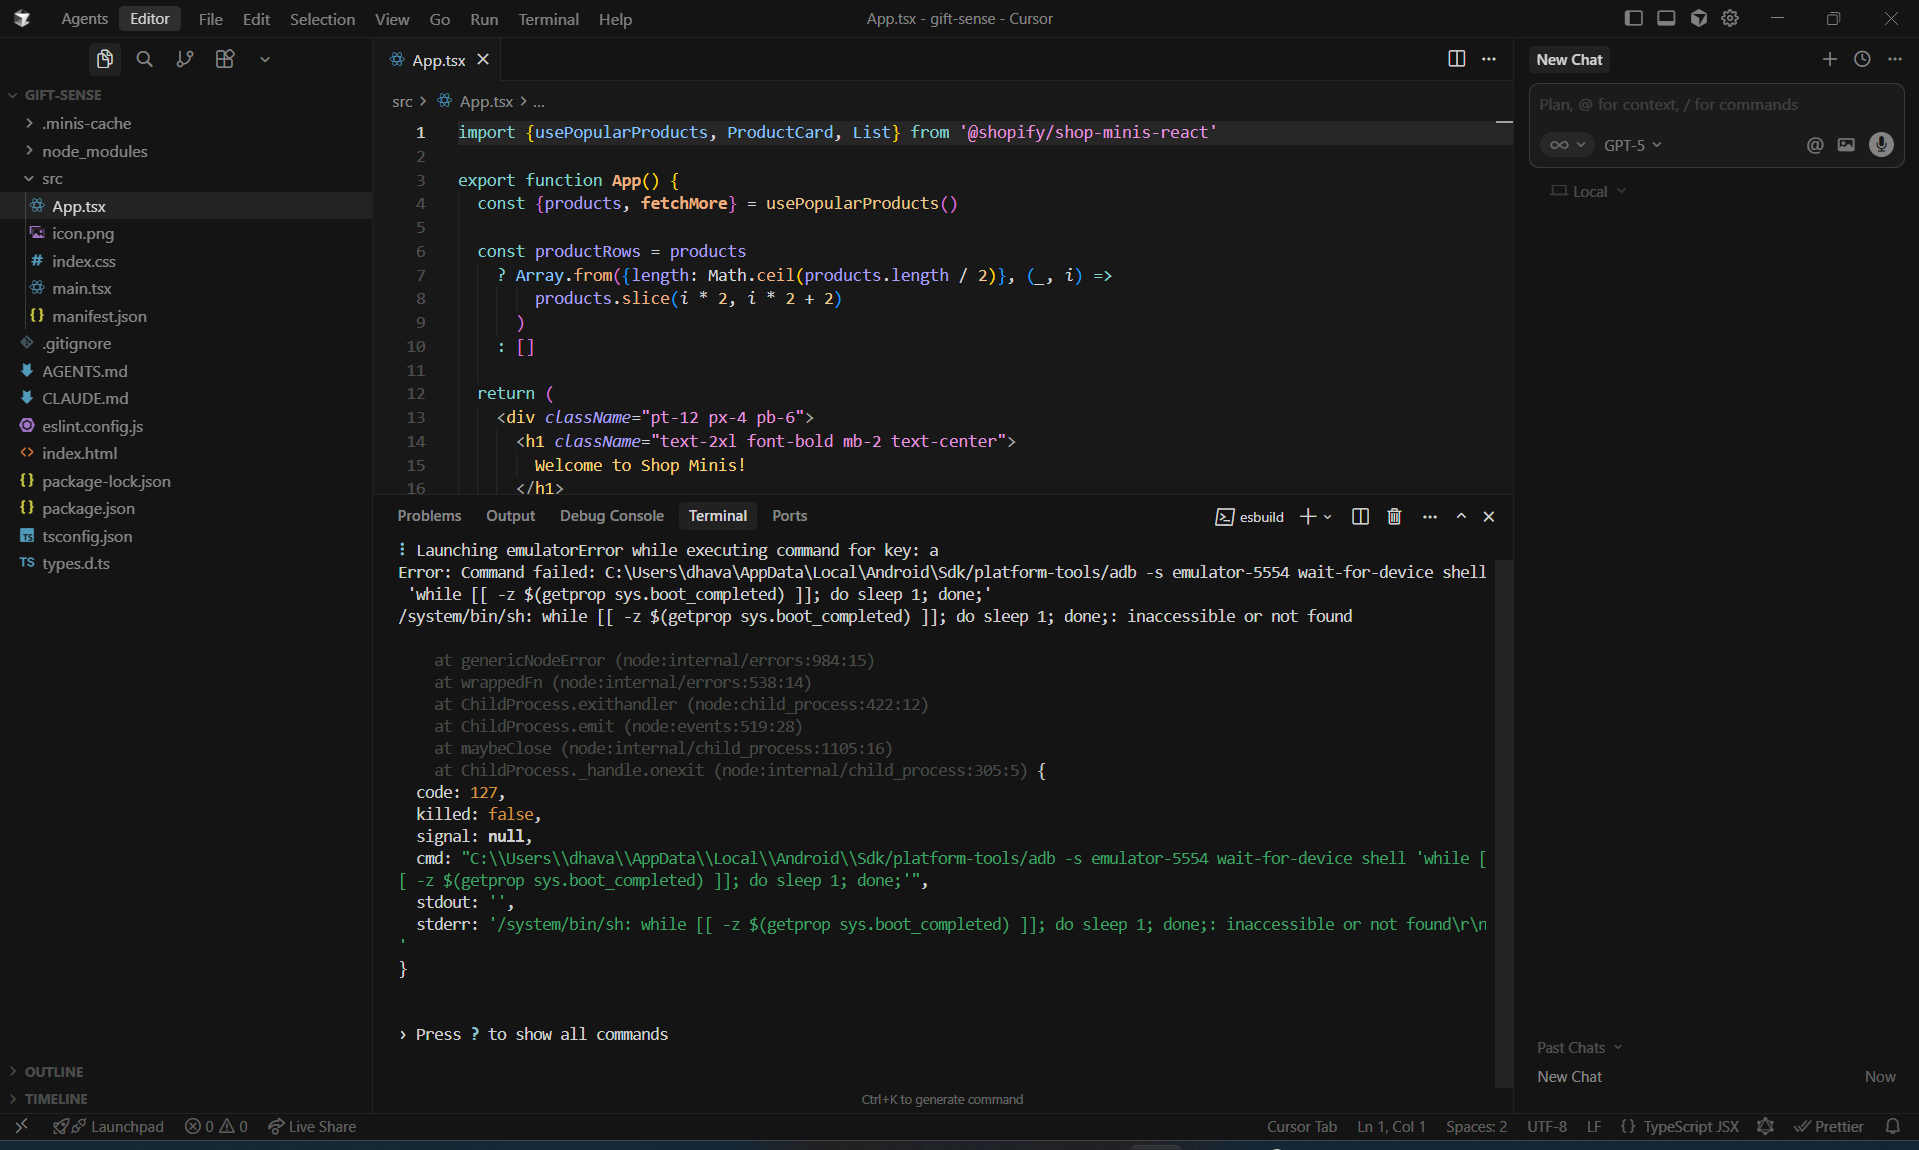Viewport: 1919px width, 1150px height.
Task: Close the App.tsx editor tab
Action: (483, 60)
